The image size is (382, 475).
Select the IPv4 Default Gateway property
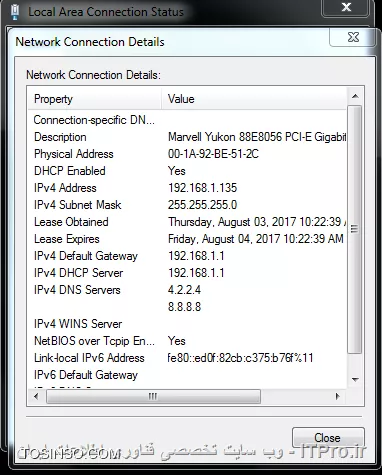86,256
